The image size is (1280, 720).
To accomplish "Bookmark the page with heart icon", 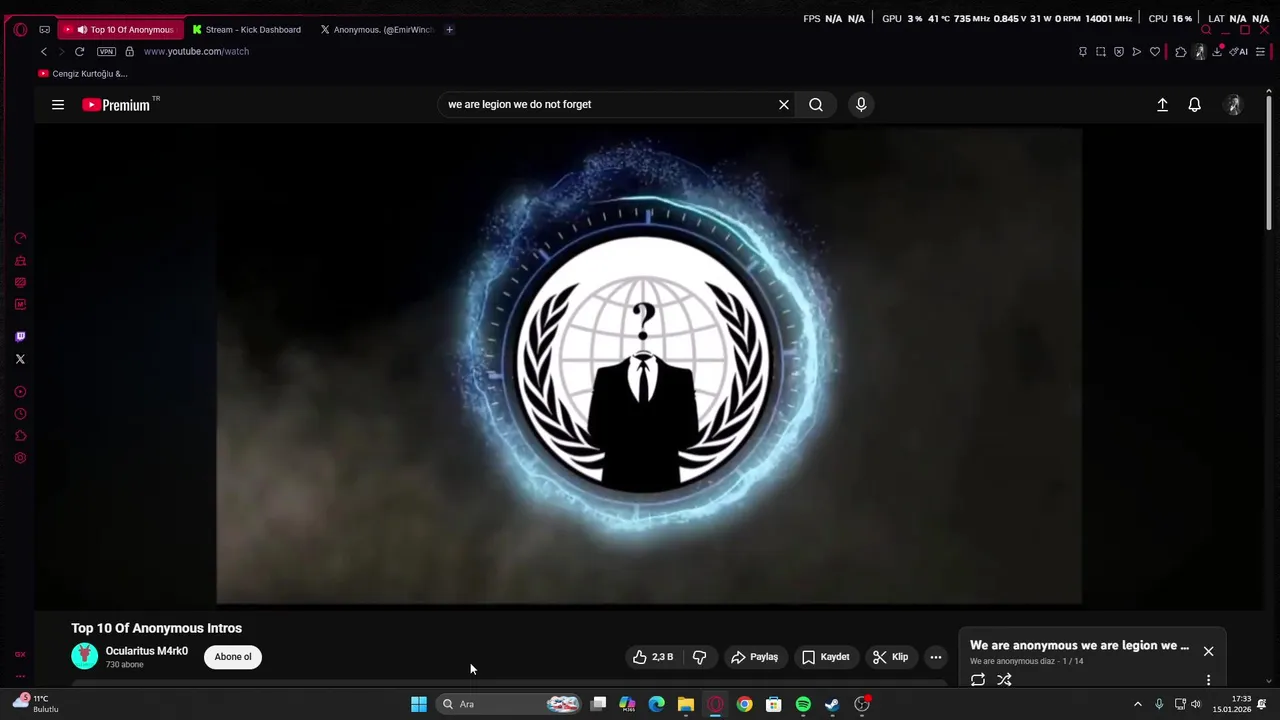I will point(1154,51).
